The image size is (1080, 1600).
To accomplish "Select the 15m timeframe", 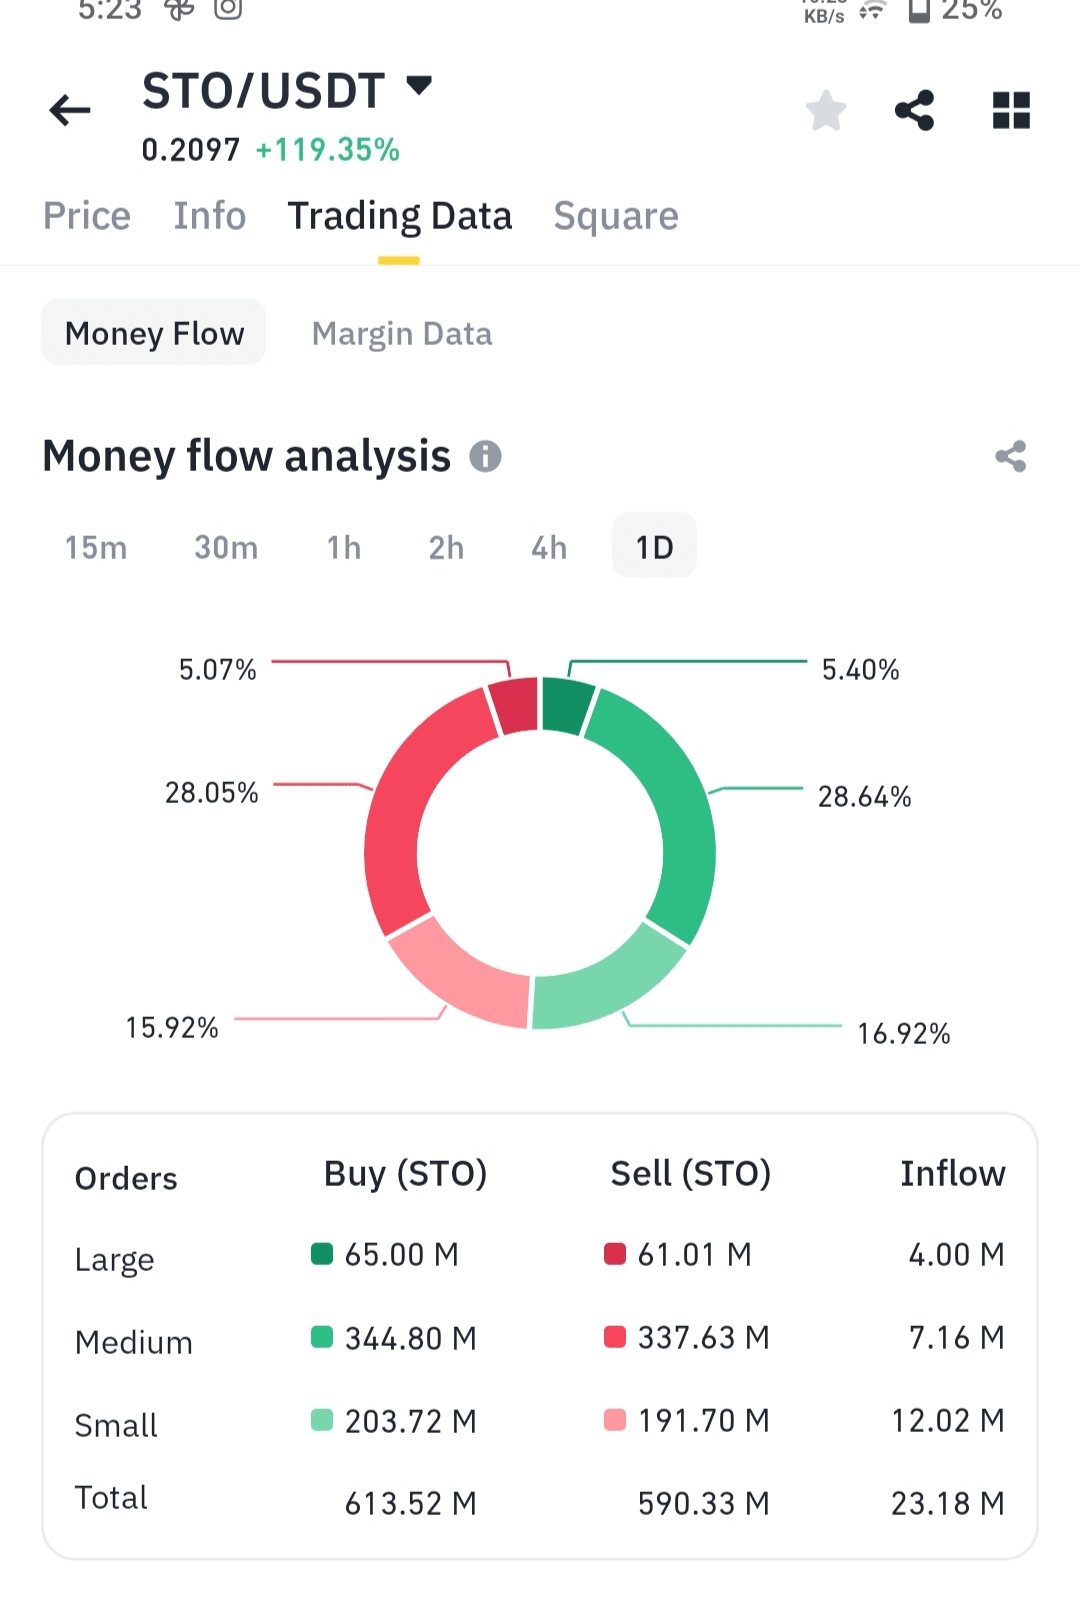I will pyautogui.click(x=96, y=548).
